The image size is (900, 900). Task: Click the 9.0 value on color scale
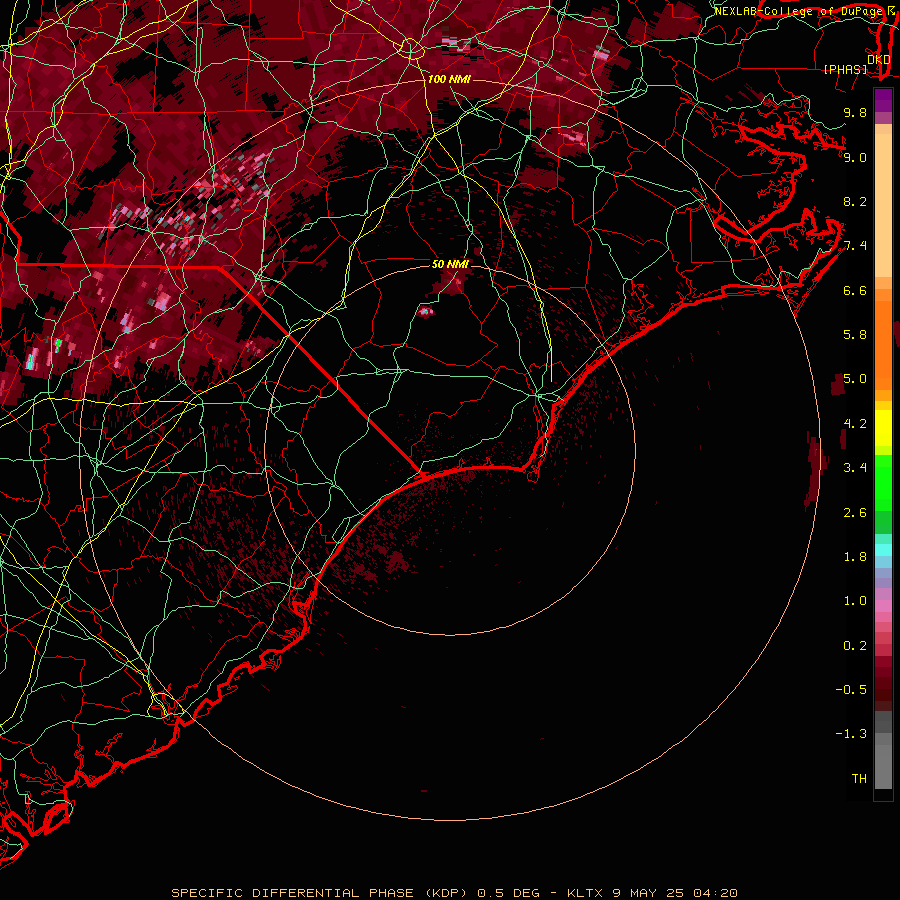pyautogui.click(x=855, y=157)
